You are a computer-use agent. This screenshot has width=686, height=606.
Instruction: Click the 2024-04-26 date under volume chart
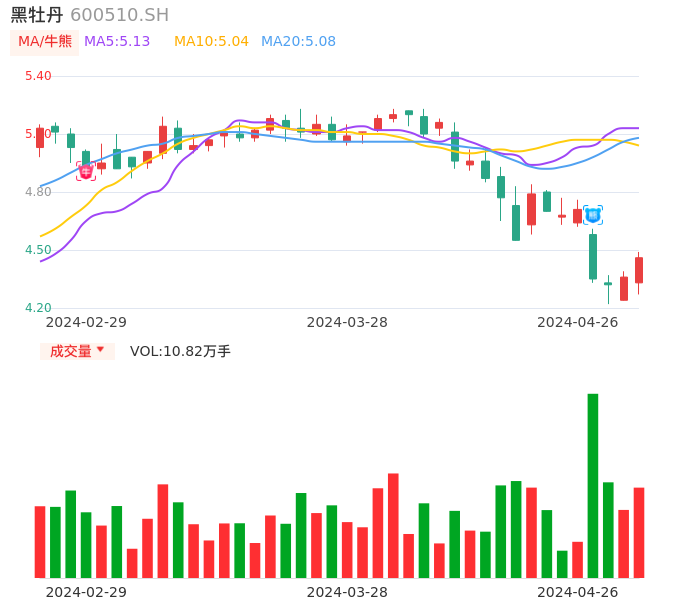578,592
